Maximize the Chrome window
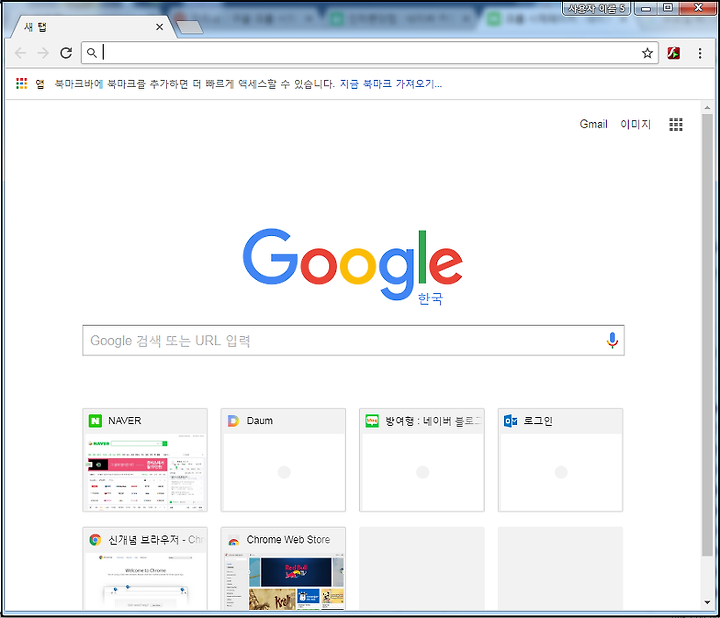The height and width of the screenshot is (618, 720). pyautogui.click(x=668, y=8)
